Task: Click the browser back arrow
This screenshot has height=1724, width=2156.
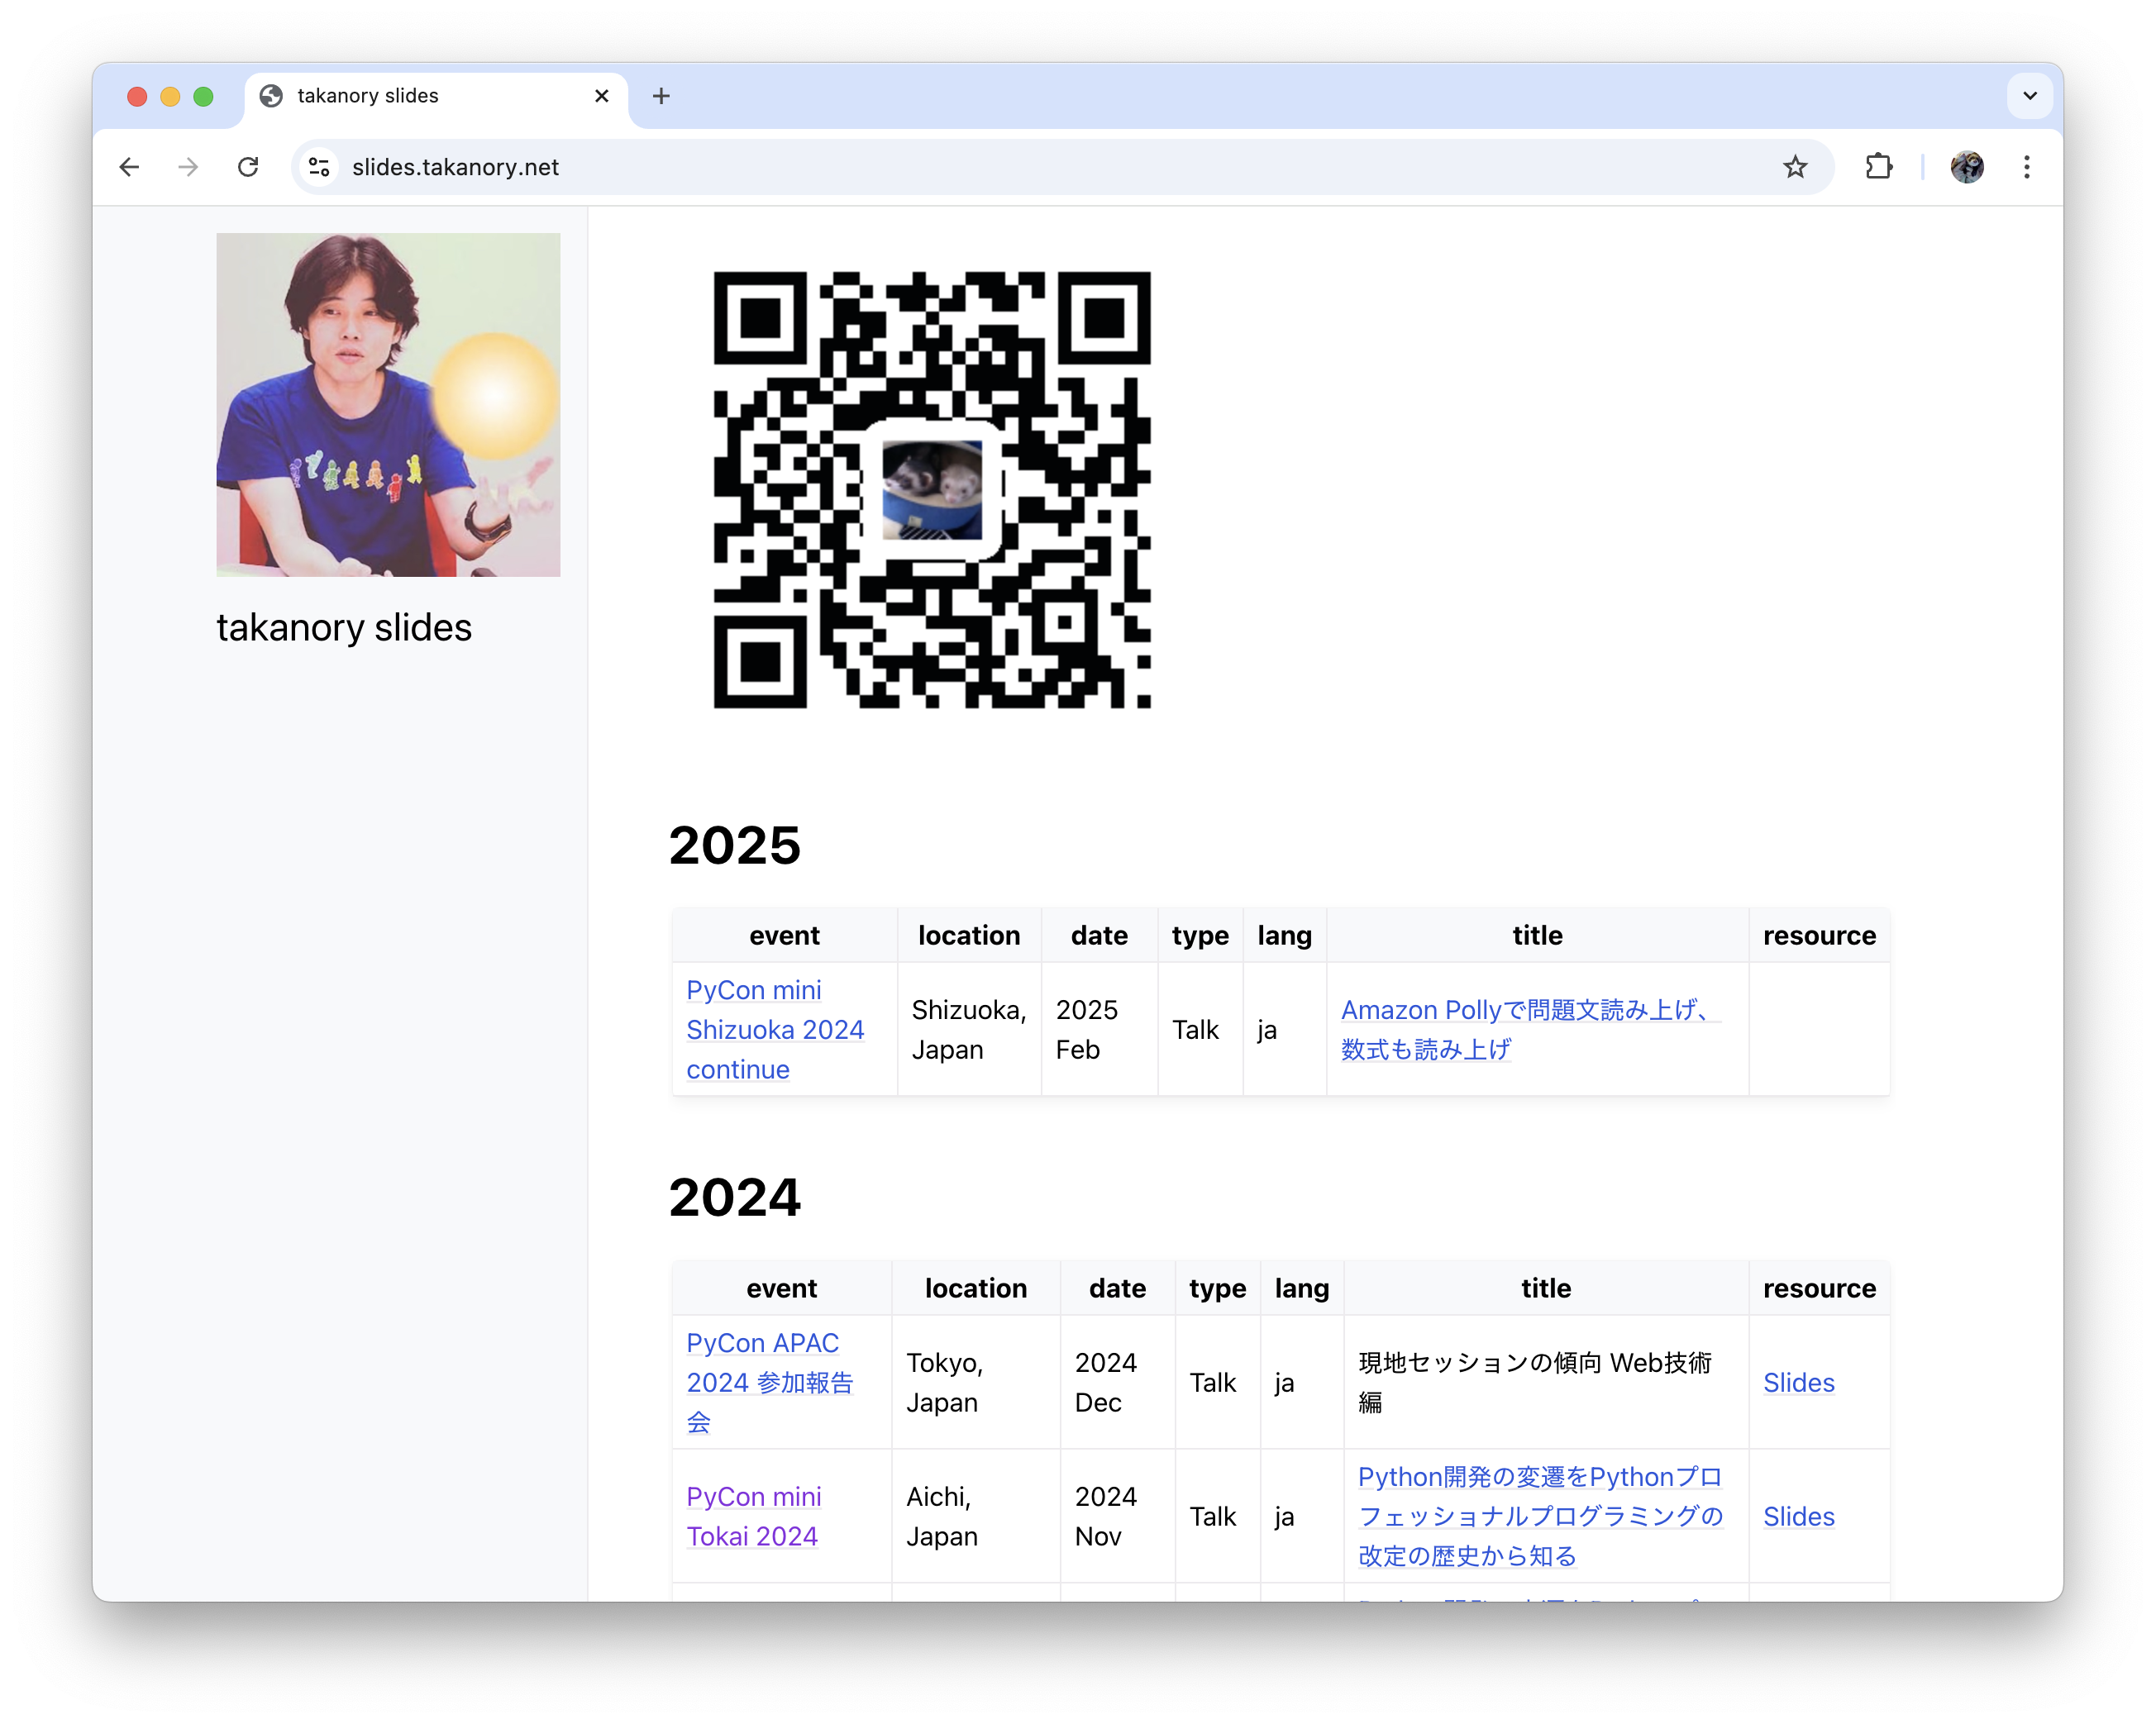Action: [129, 167]
